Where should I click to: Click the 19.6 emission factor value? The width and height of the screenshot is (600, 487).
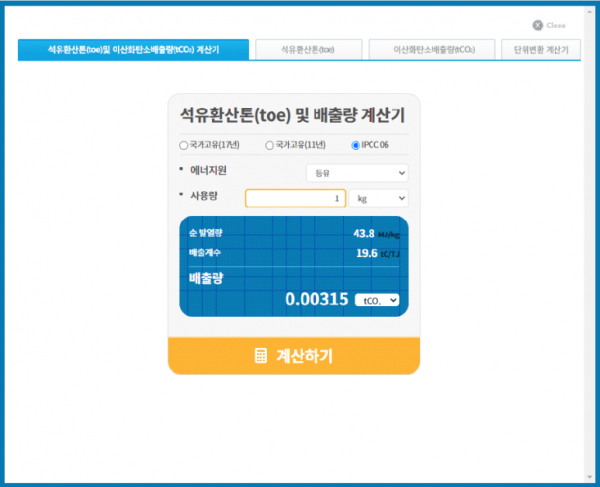point(365,253)
